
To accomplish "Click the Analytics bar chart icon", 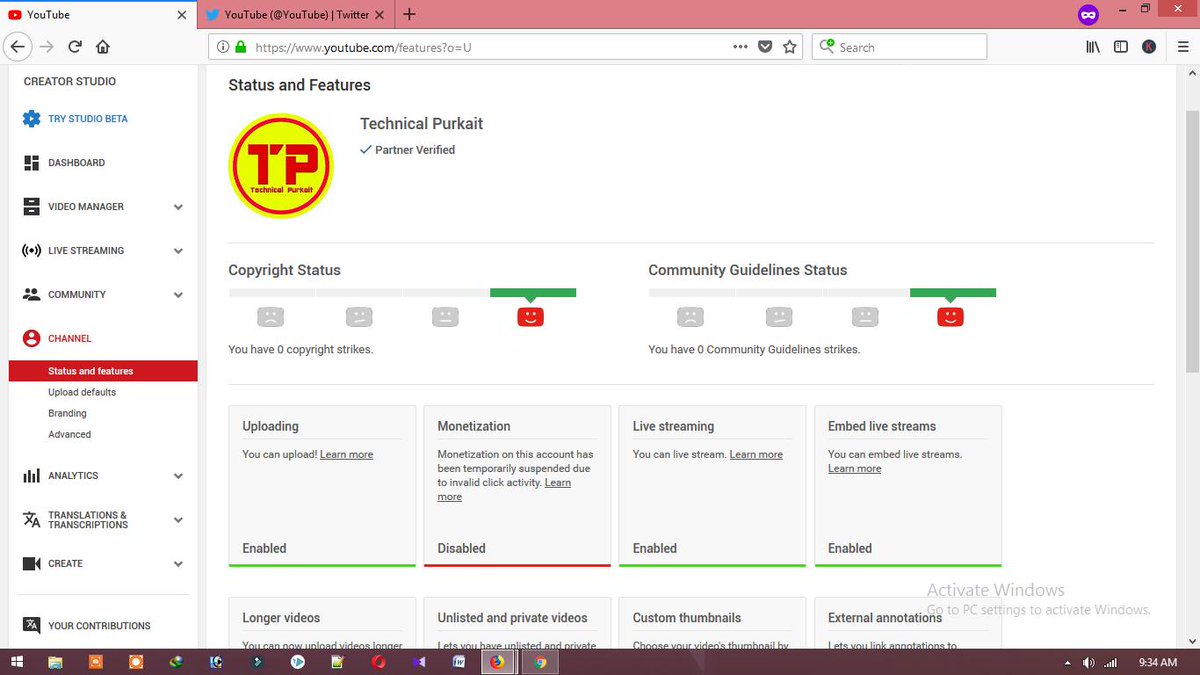I will pyautogui.click(x=31, y=476).
